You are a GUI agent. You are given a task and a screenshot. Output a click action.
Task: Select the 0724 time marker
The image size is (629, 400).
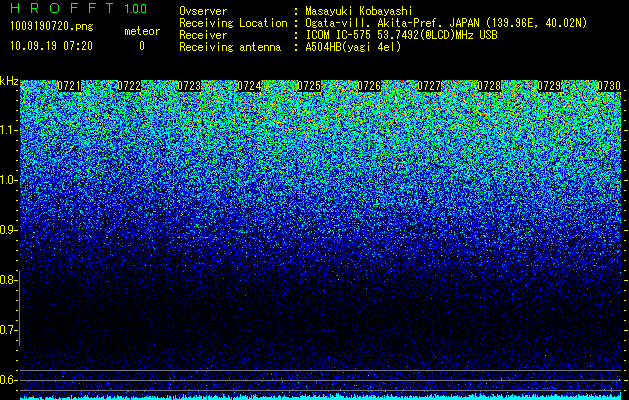pos(249,86)
